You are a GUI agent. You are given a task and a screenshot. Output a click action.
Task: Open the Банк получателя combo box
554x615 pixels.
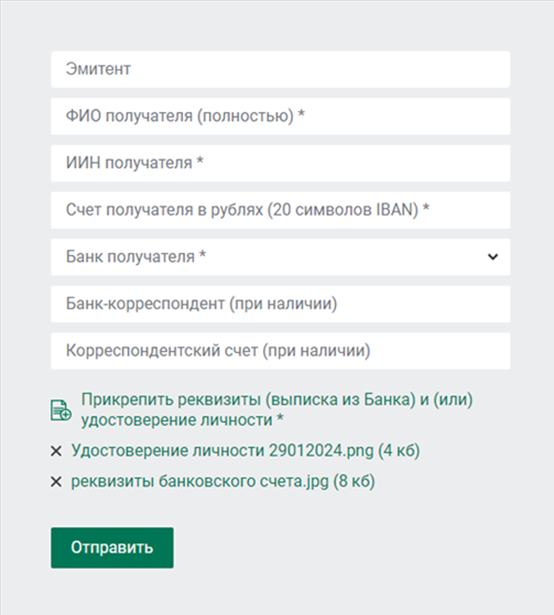click(281, 257)
